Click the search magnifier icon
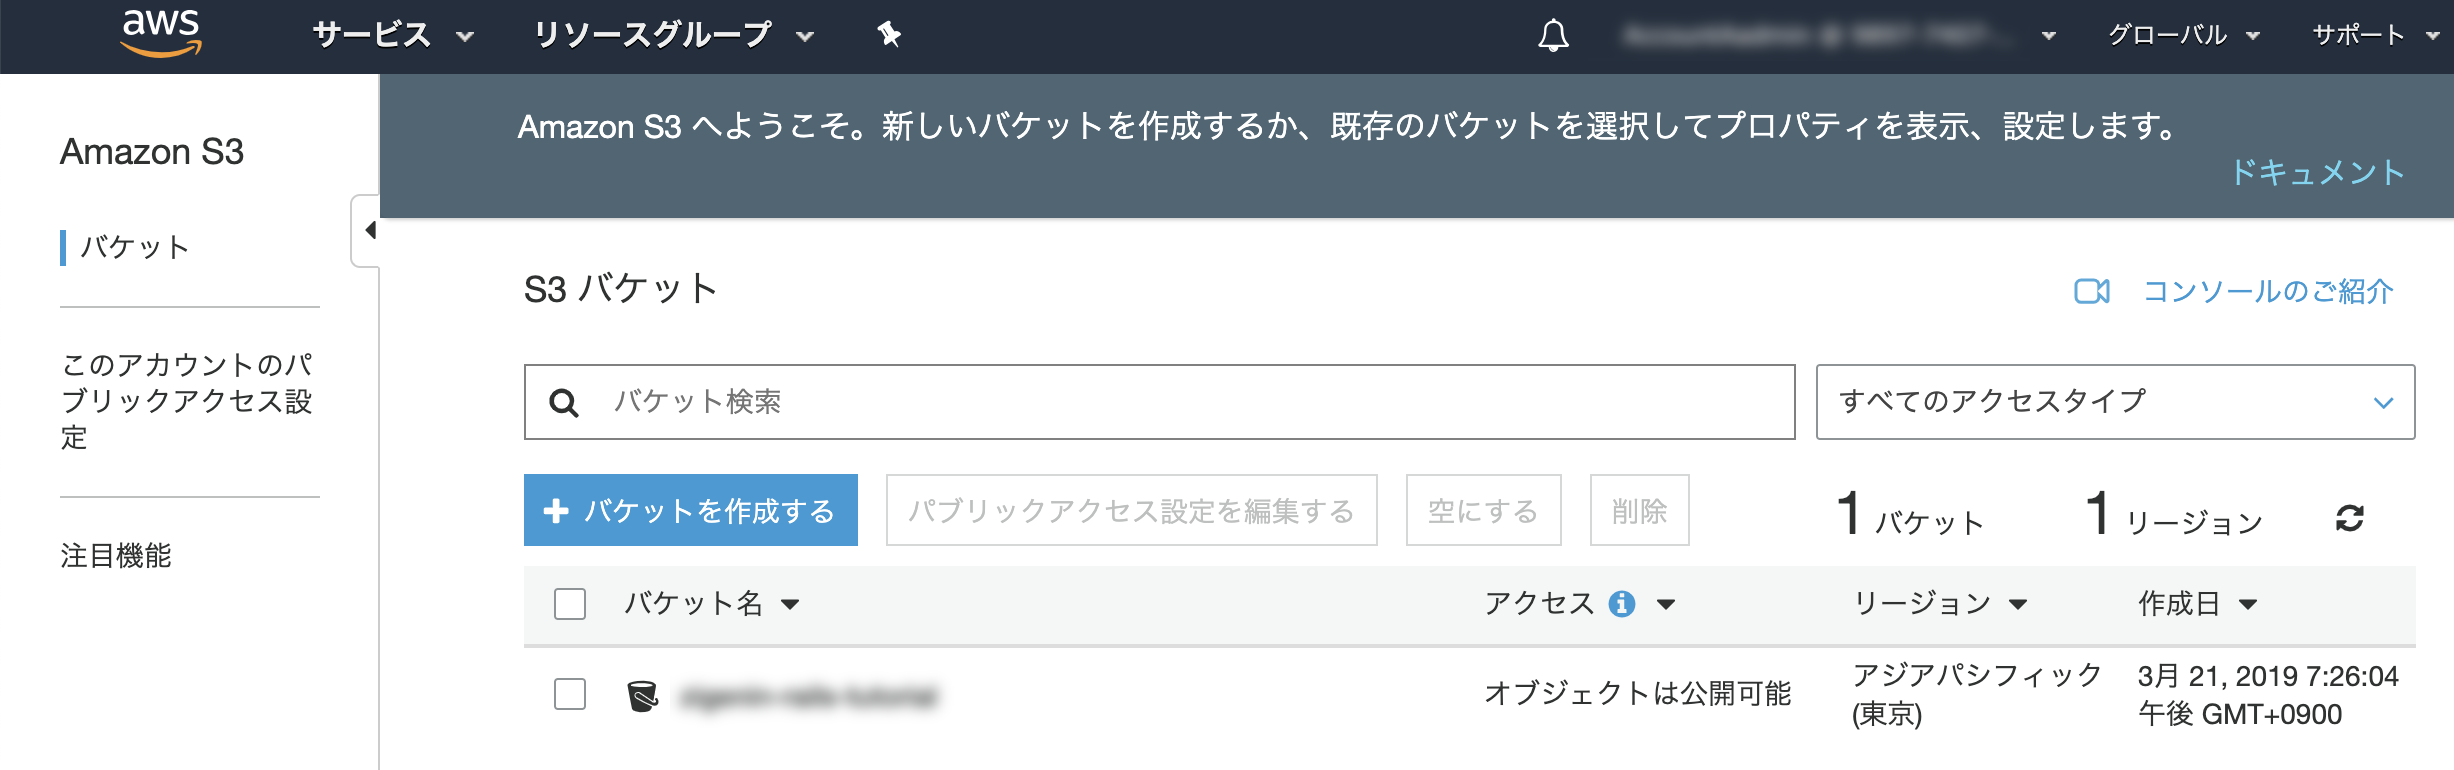This screenshot has height=770, width=2454. tap(564, 403)
